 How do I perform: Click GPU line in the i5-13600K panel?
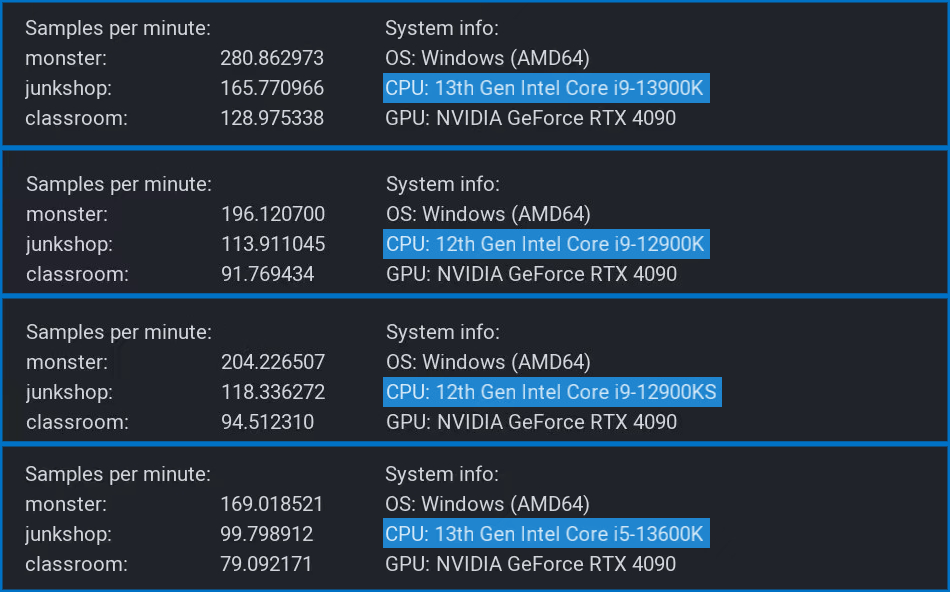531,564
